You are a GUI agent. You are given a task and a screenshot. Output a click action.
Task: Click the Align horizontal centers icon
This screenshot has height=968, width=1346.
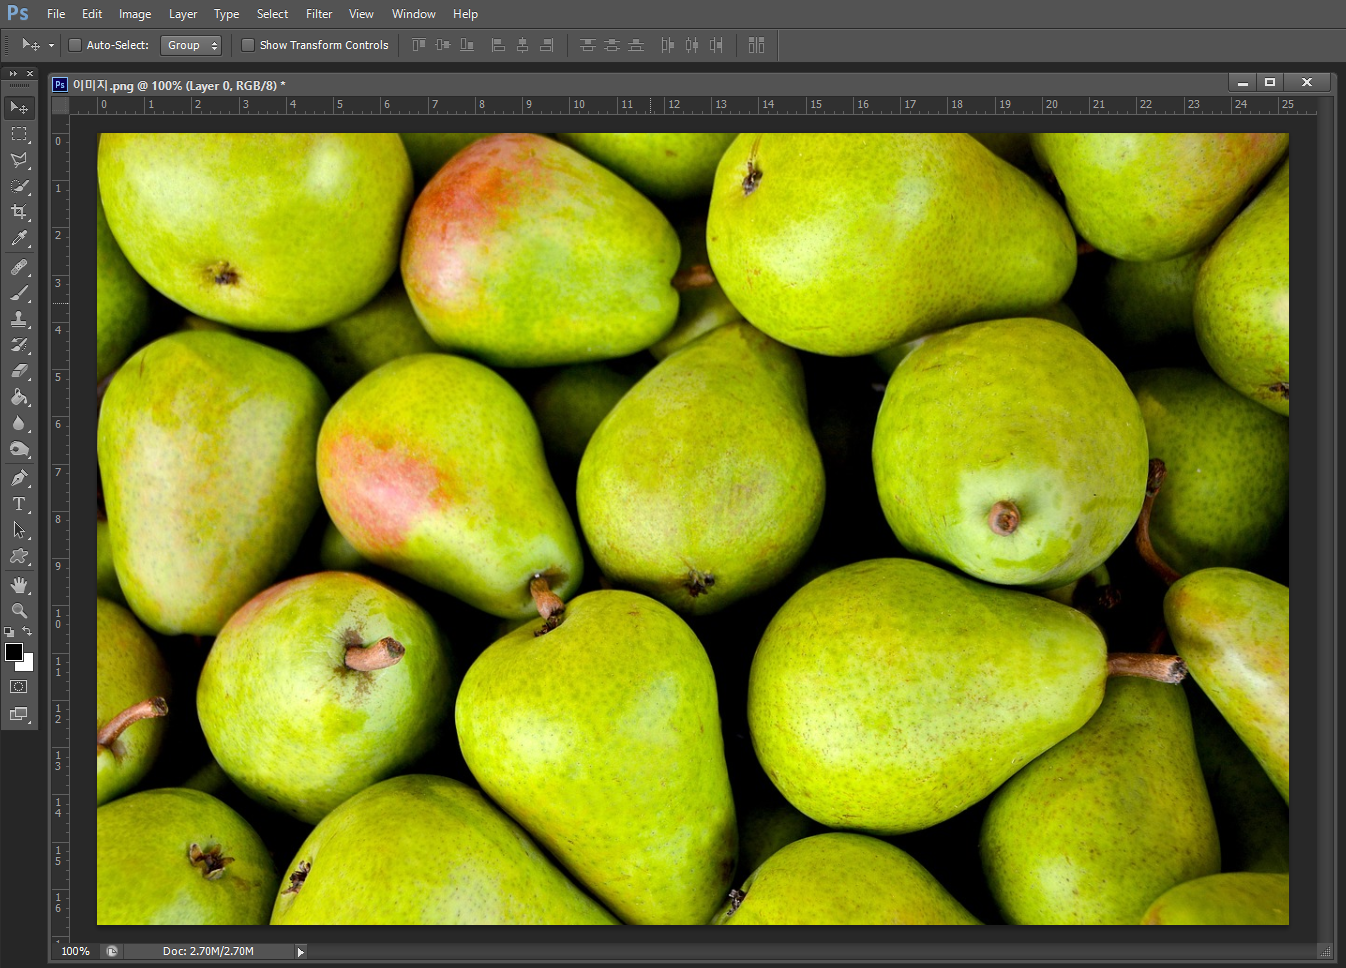point(522,45)
